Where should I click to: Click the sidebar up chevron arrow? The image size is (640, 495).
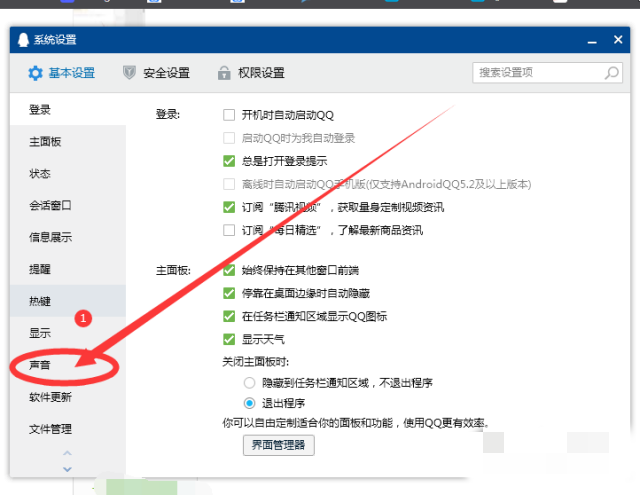pyautogui.click(x=67, y=453)
